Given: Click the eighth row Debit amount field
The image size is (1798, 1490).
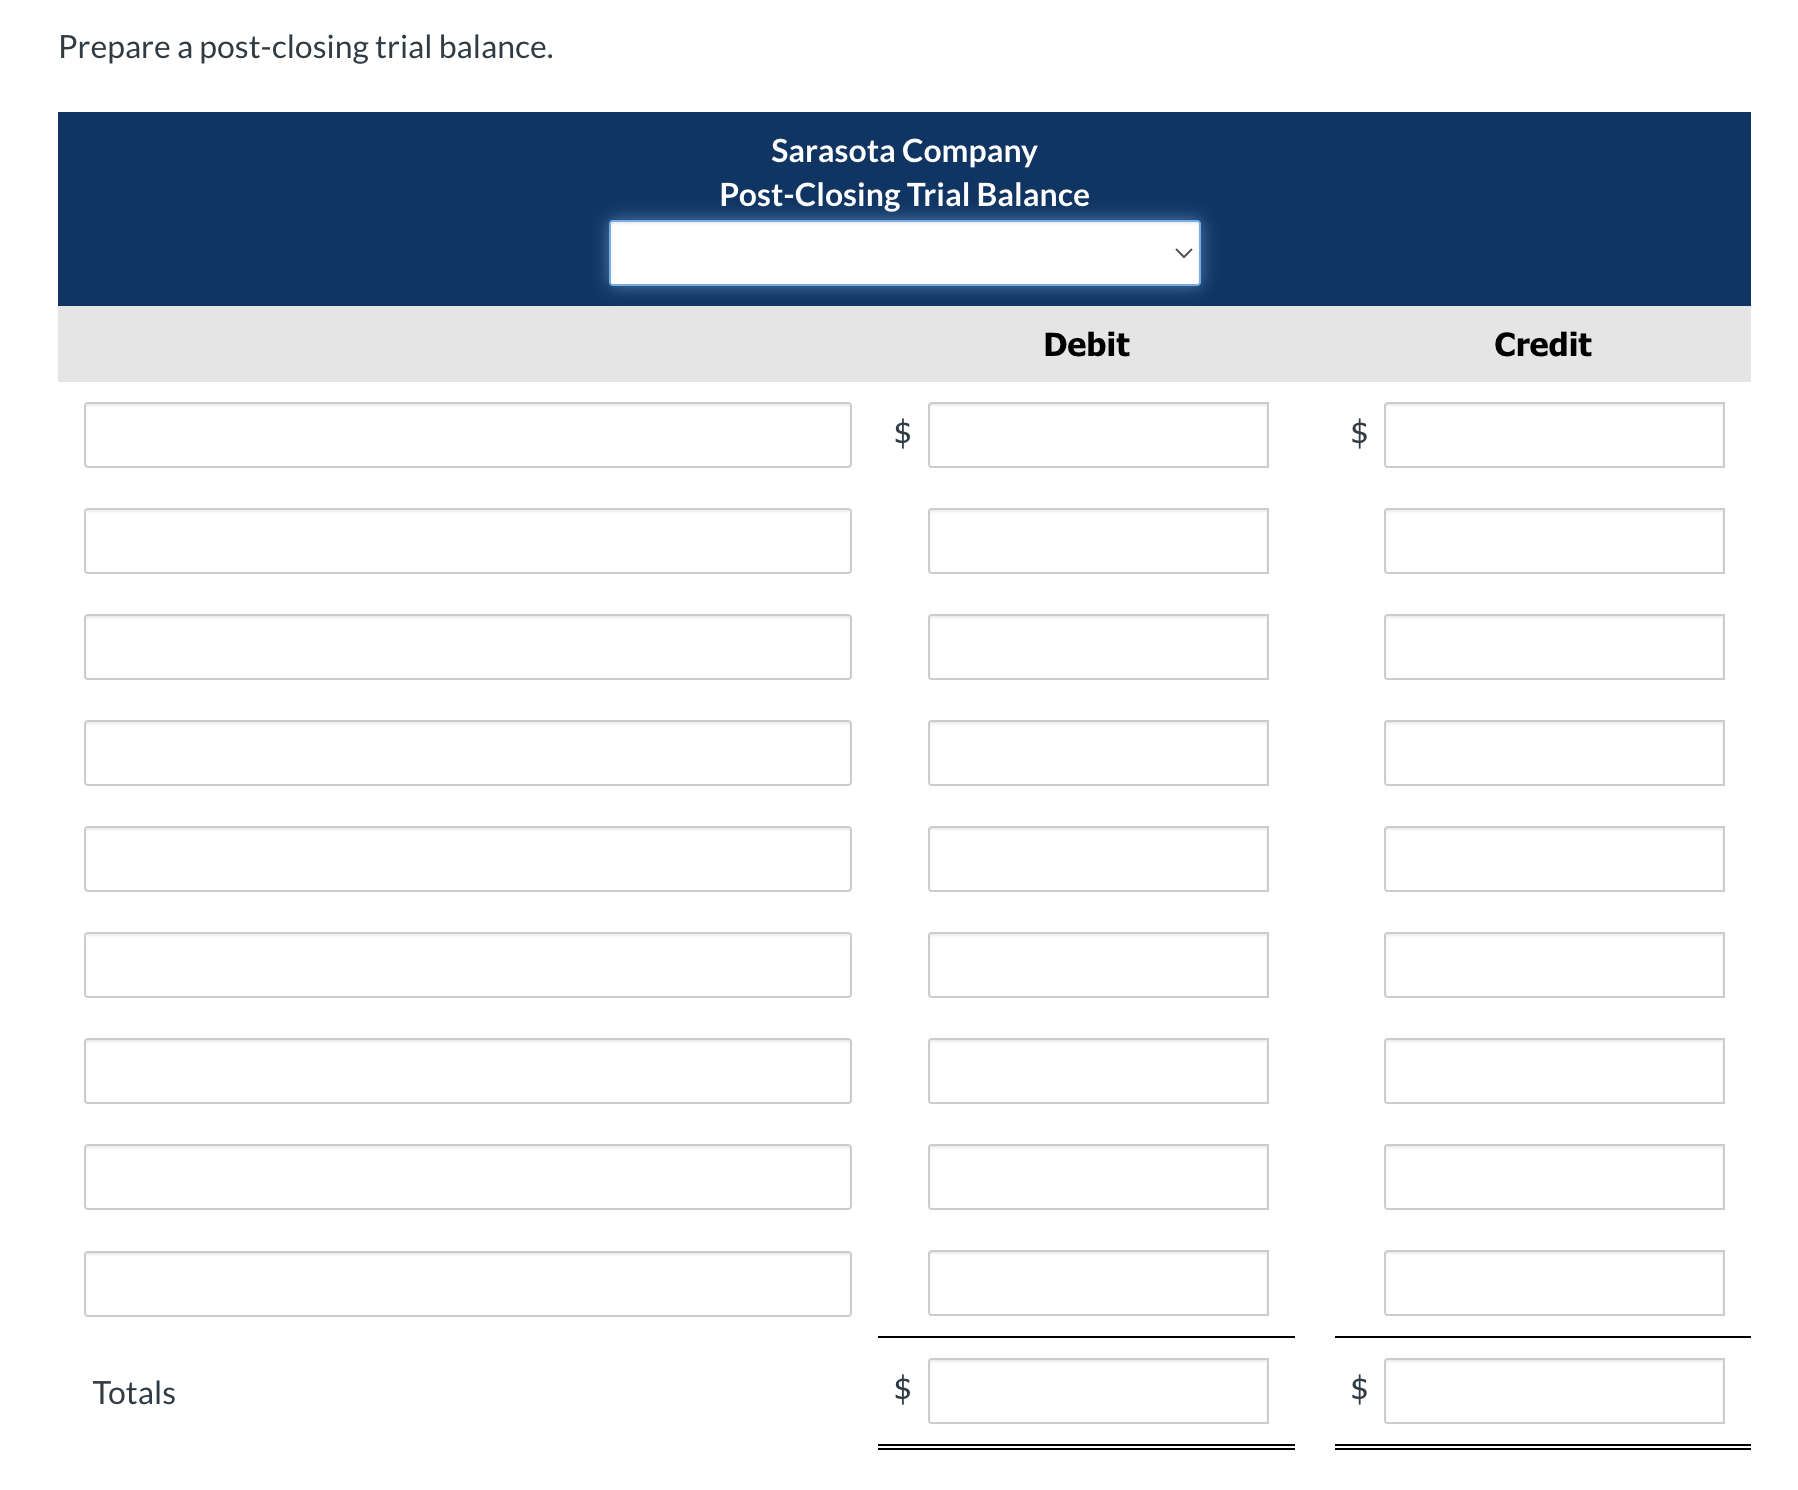Looking at the screenshot, I should click(1098, 1177).
